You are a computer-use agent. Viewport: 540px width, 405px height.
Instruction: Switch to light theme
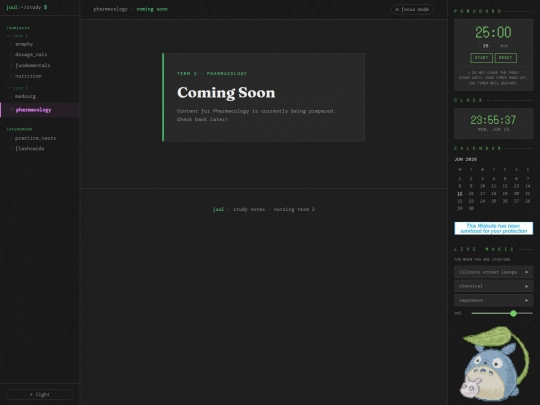40,394
